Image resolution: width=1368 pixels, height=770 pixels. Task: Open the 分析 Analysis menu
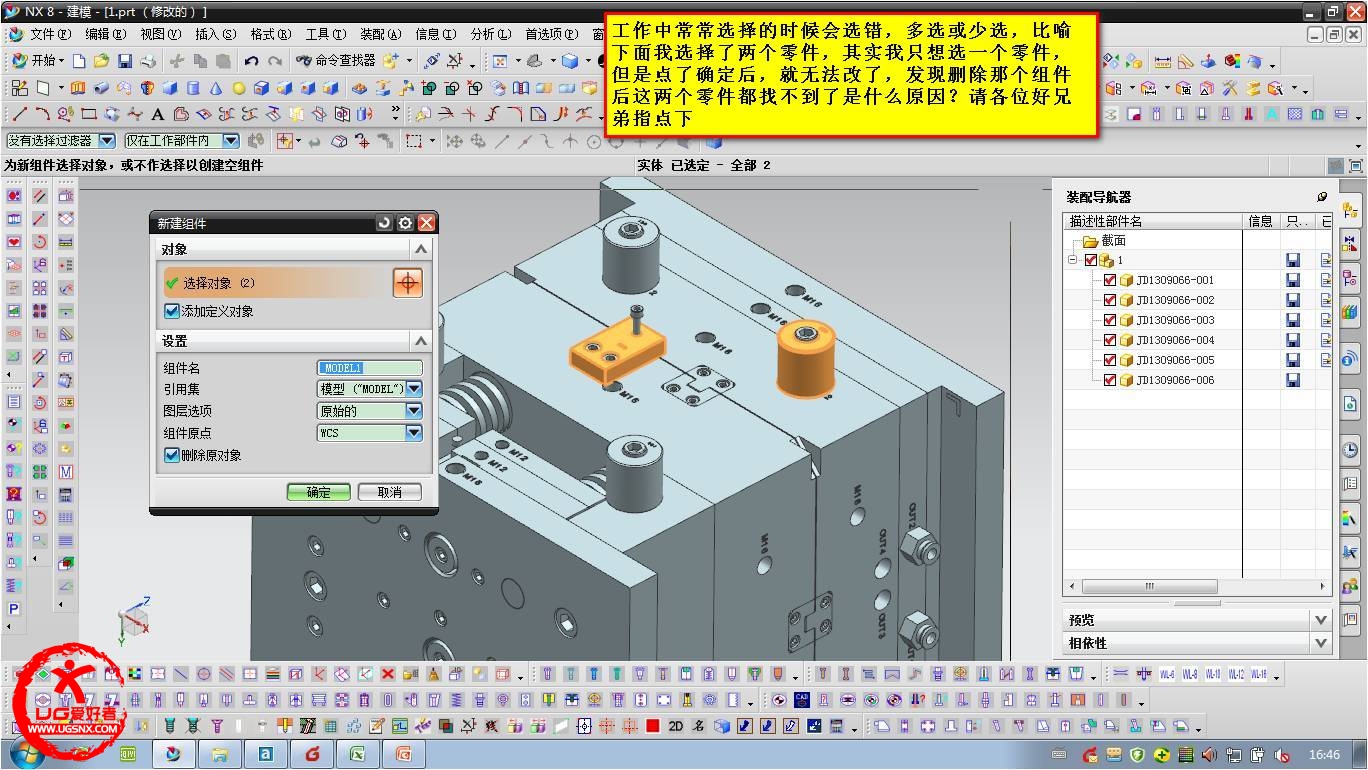[490, 34]
